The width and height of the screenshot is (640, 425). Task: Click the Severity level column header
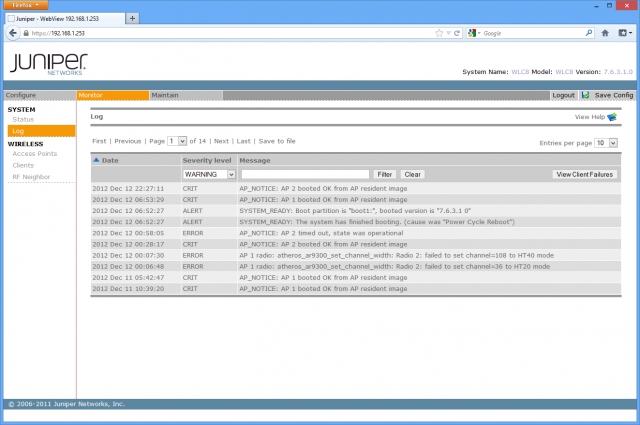click(207, 160)
